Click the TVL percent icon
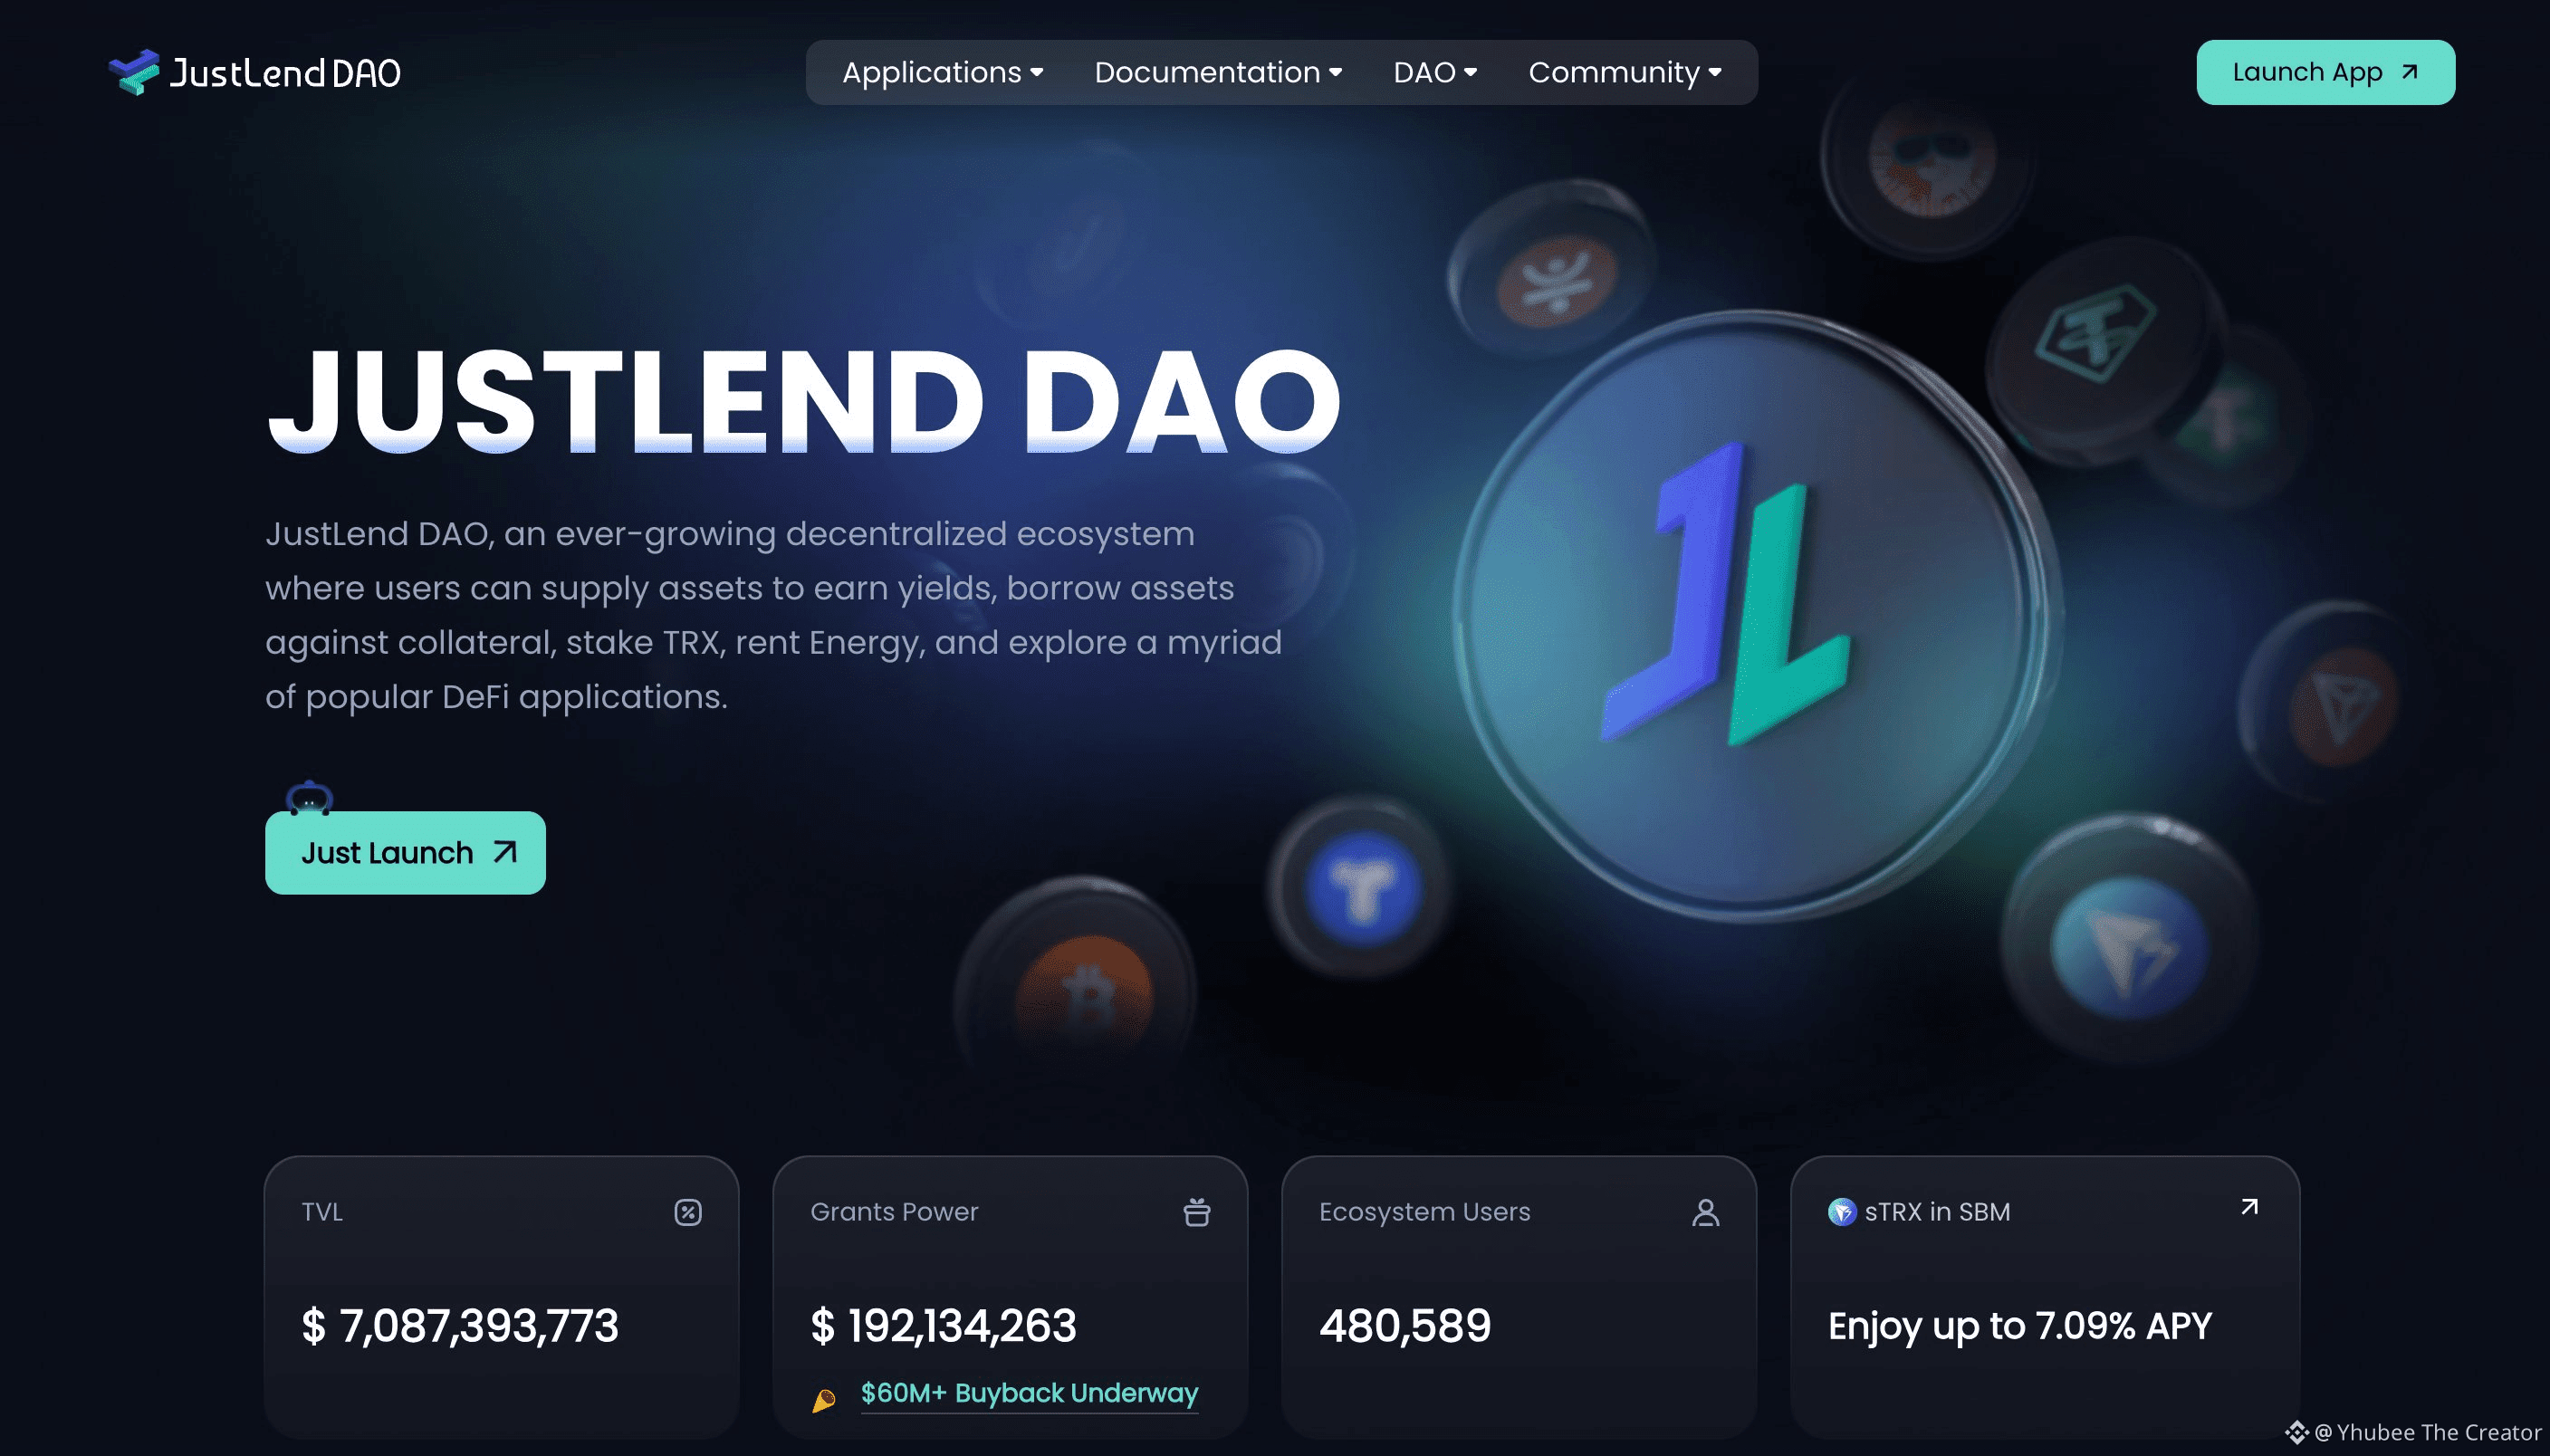Screen dimensions: 2550x1456 tap(688, 1212)
